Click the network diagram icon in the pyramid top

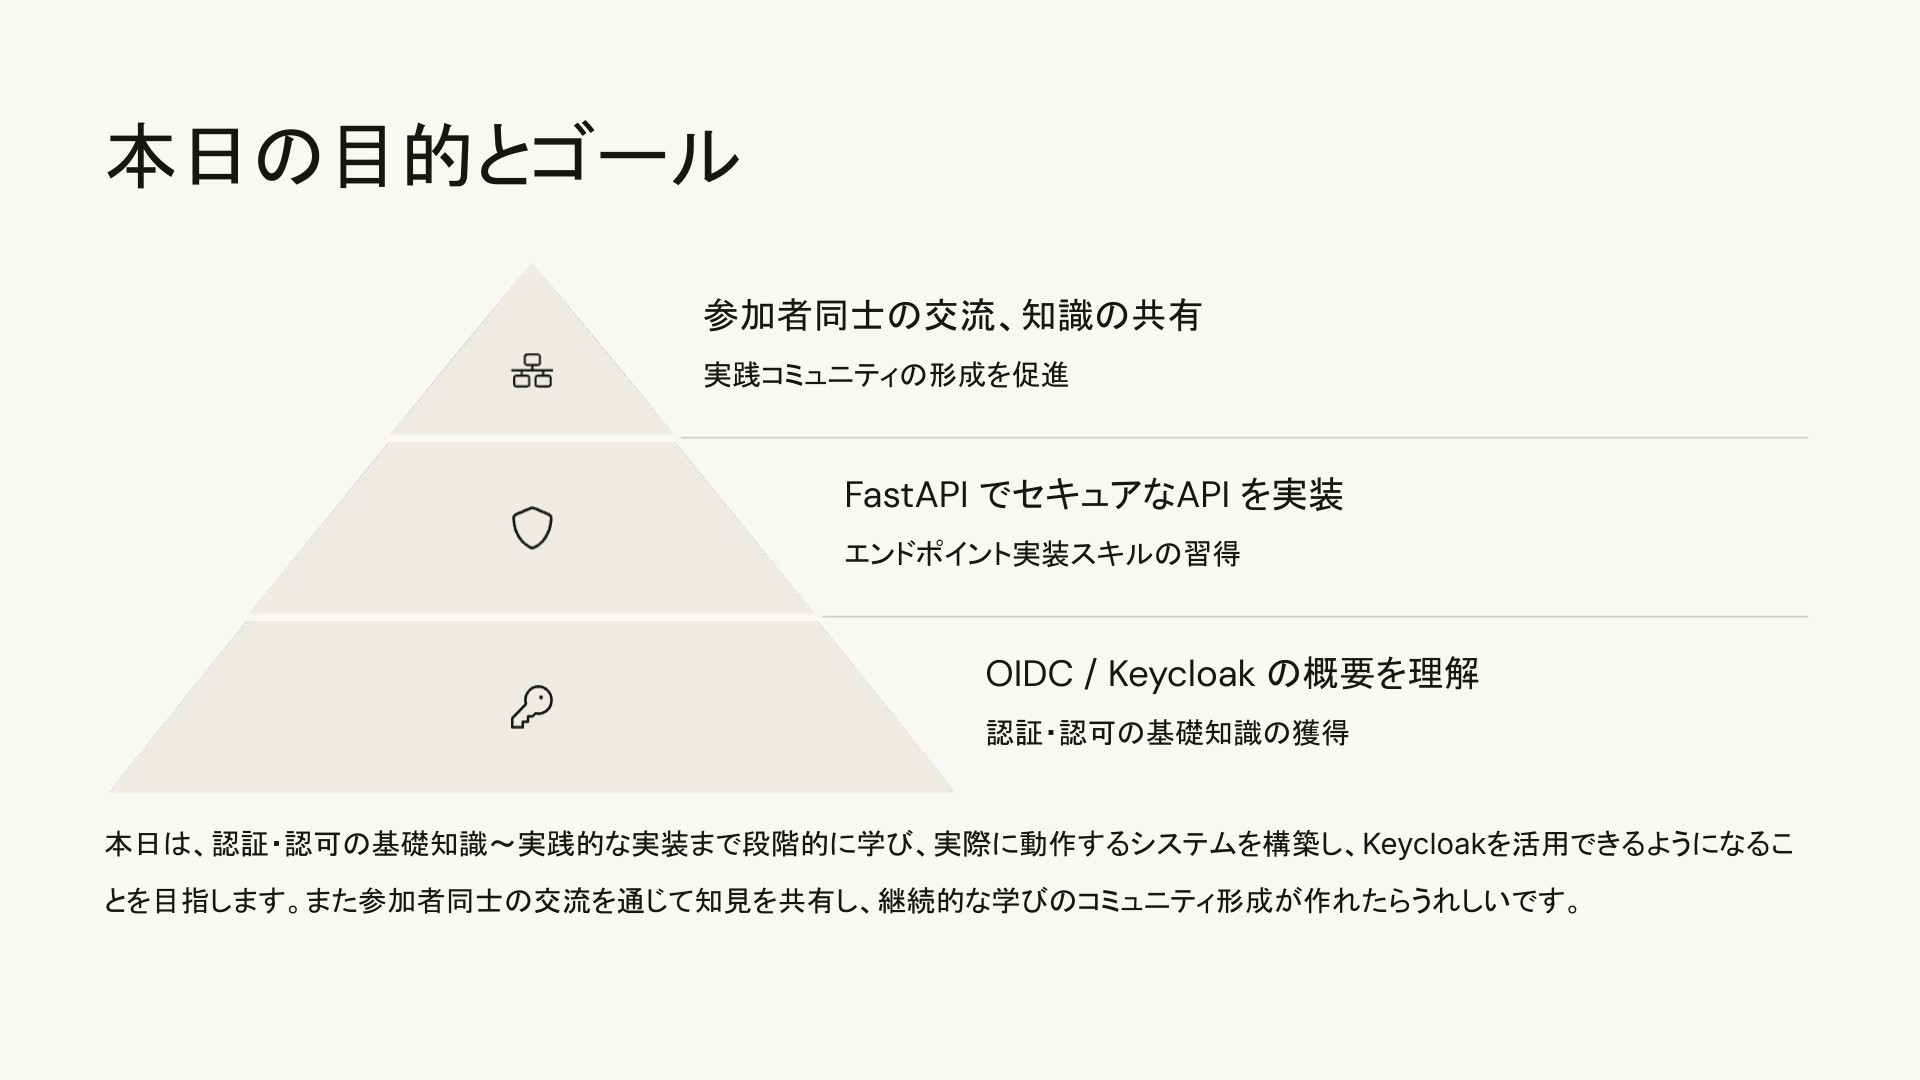(532, 371)
